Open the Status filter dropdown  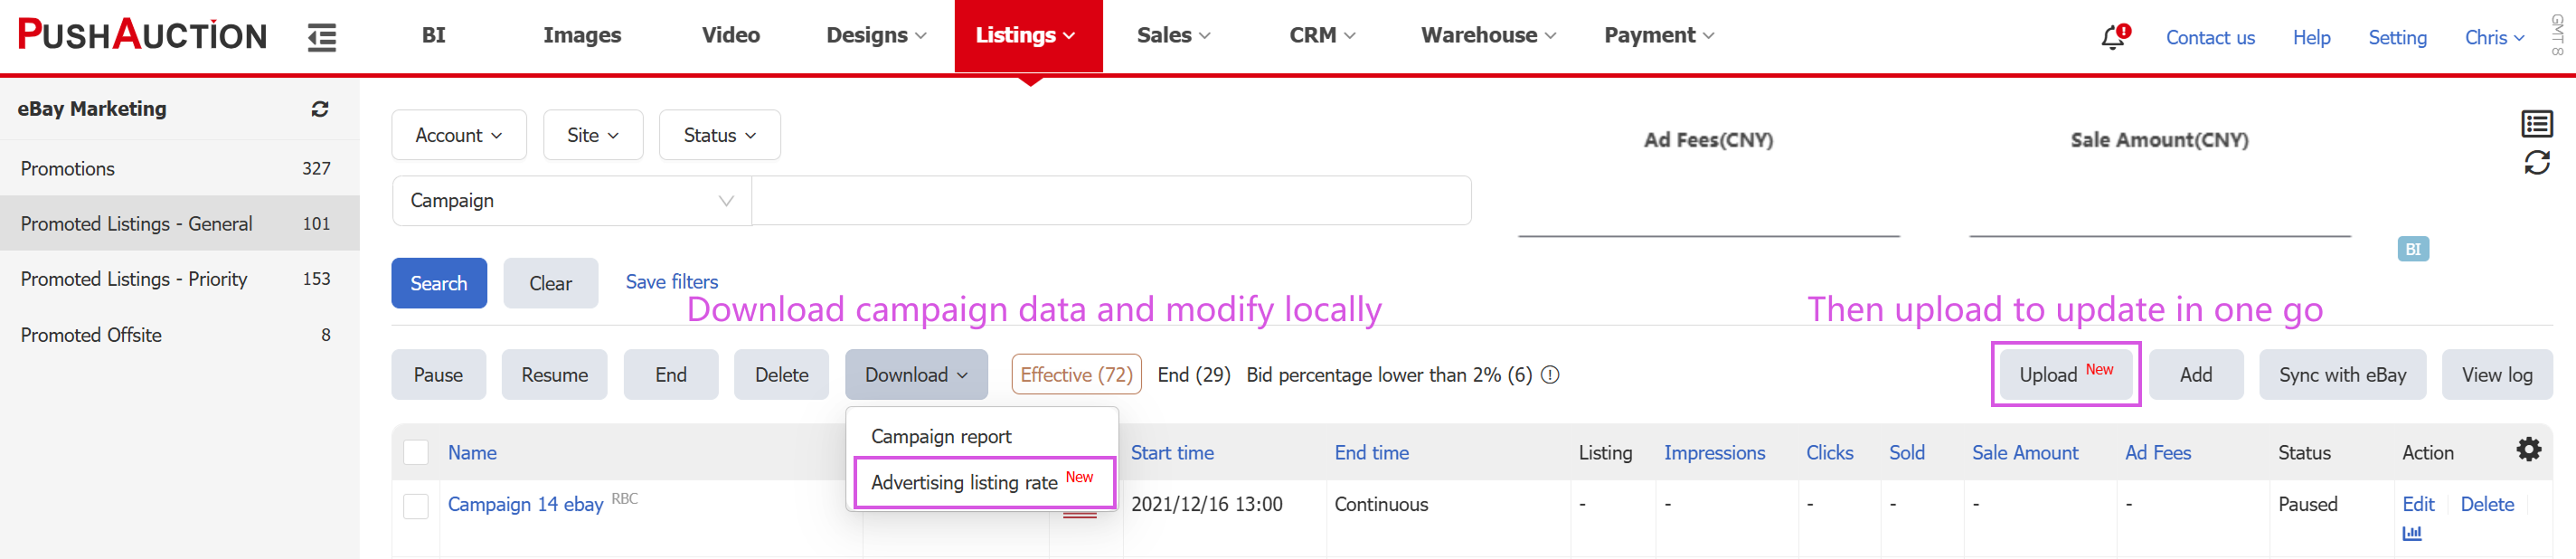pos(719,135)
